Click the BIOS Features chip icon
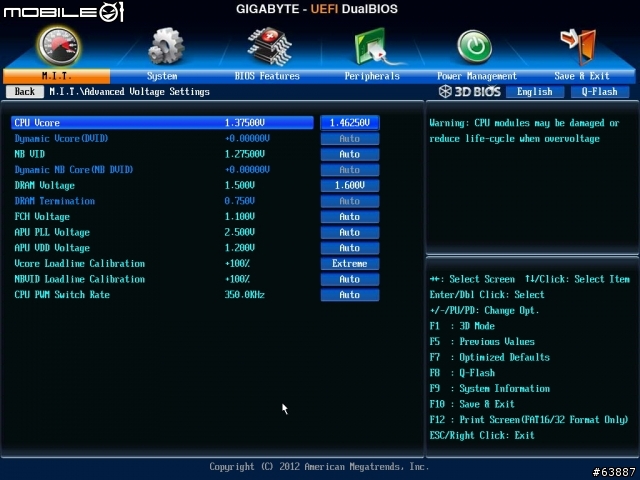The image size is (640, 480). click(x=269, y=46)
